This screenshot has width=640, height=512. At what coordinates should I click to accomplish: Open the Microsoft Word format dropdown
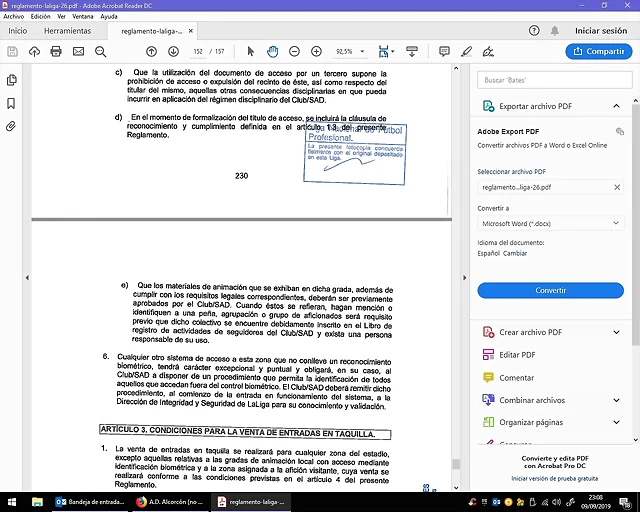coord(551,224)
